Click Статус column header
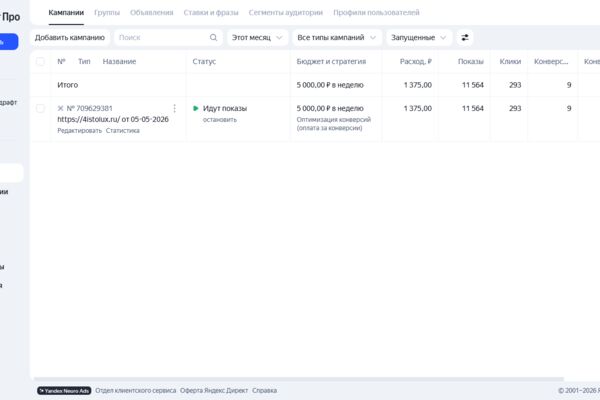600x400 pixels. pyautogui.click(x=204, y=61)
